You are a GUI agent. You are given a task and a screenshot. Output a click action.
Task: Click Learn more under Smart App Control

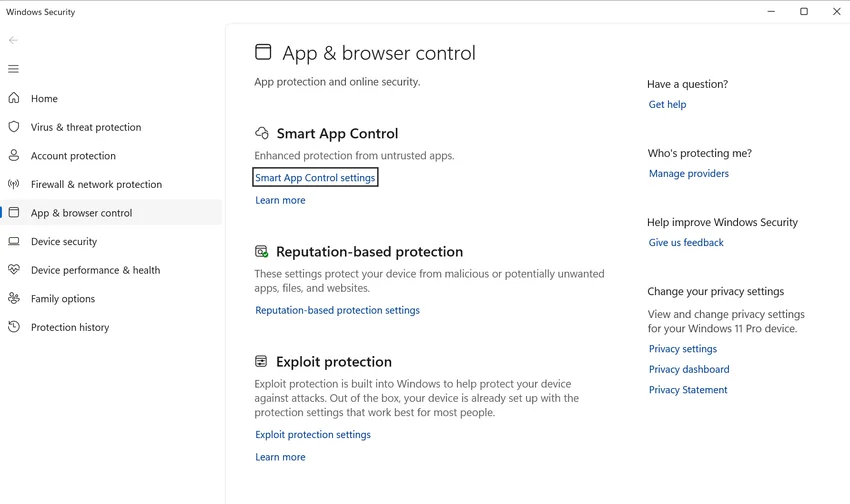(280, 200)
